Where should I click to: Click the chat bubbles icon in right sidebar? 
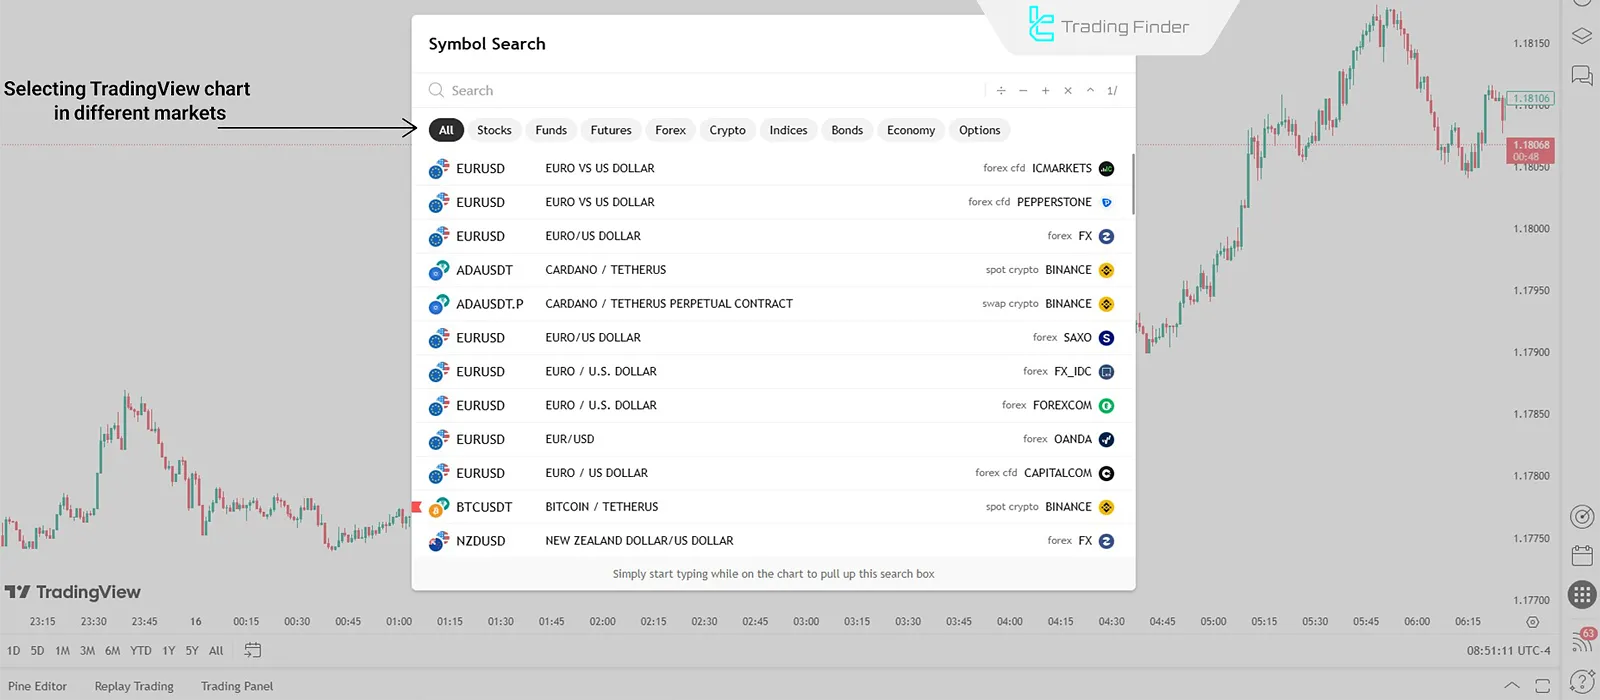point(1582,76)
